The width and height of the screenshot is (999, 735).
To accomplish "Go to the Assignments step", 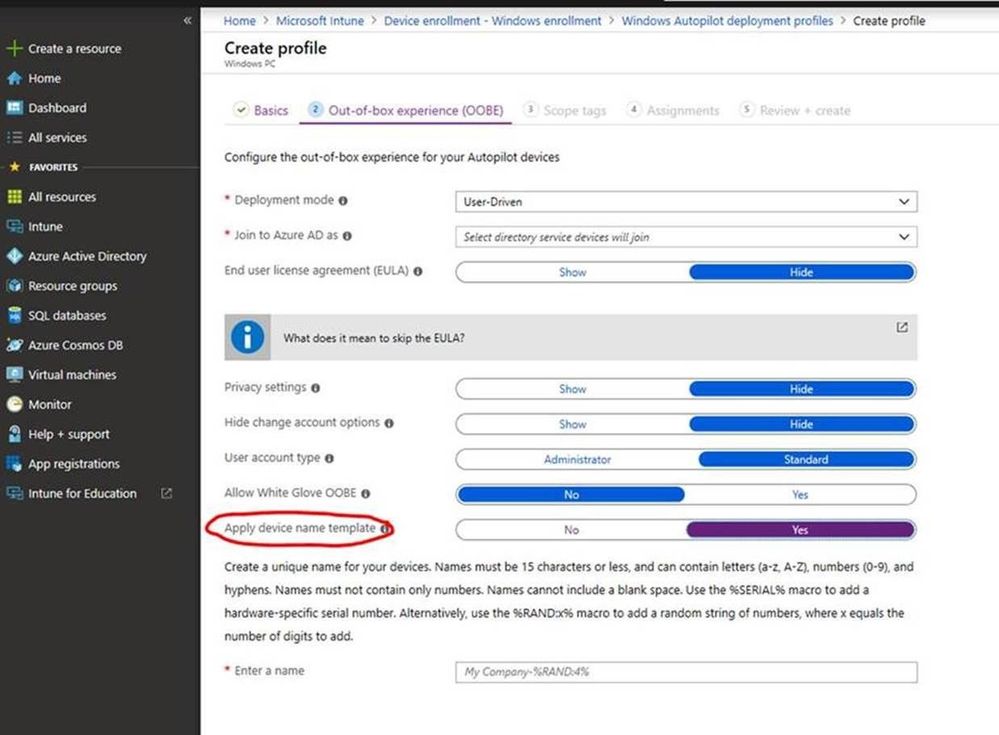I will pos(673,110).
